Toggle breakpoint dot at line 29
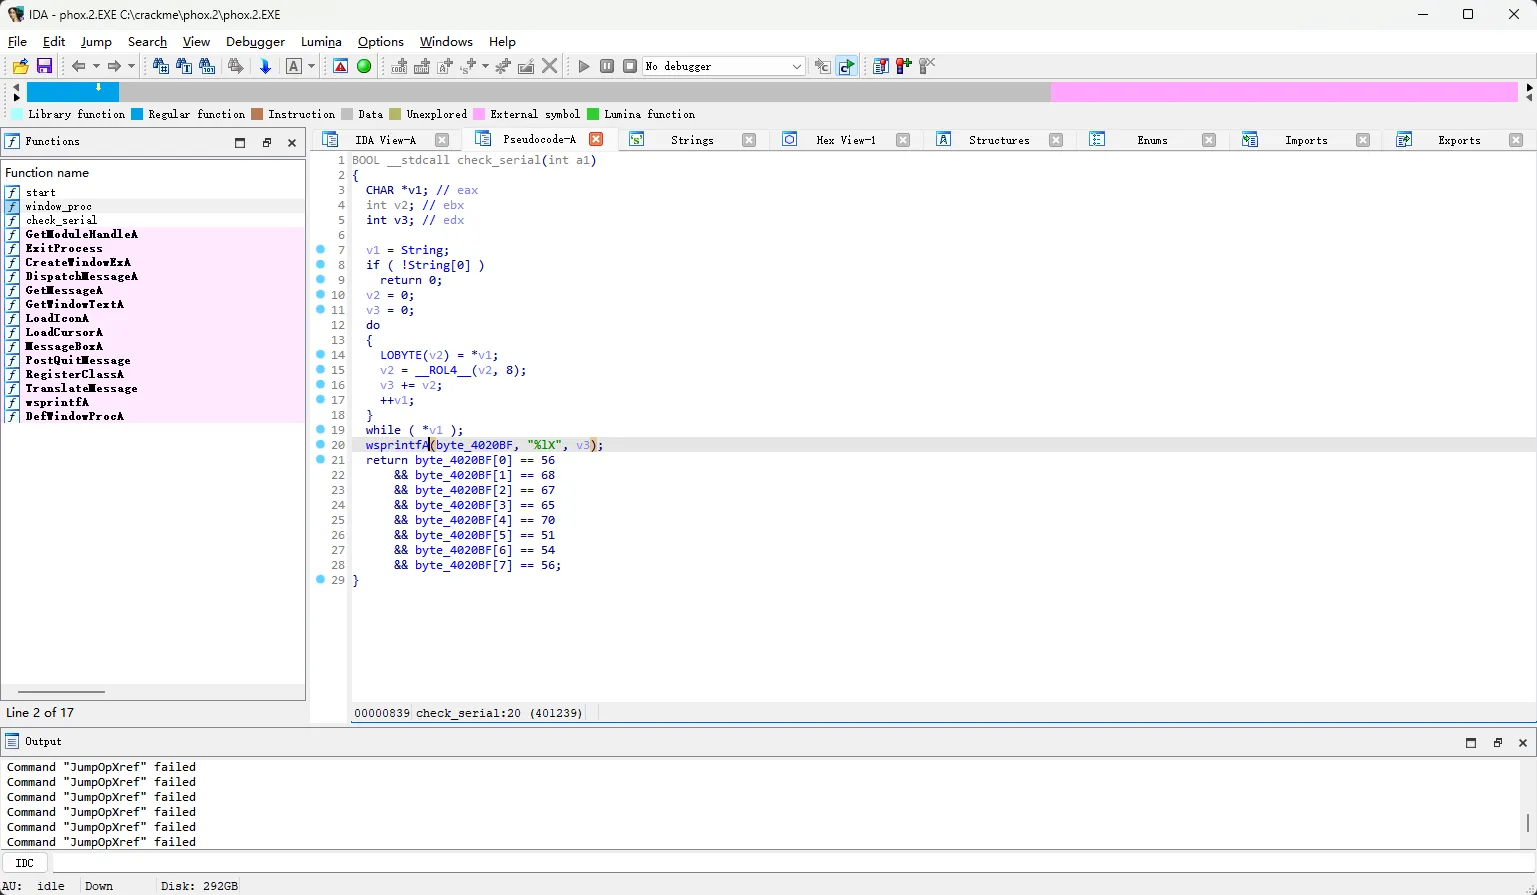 321,580
